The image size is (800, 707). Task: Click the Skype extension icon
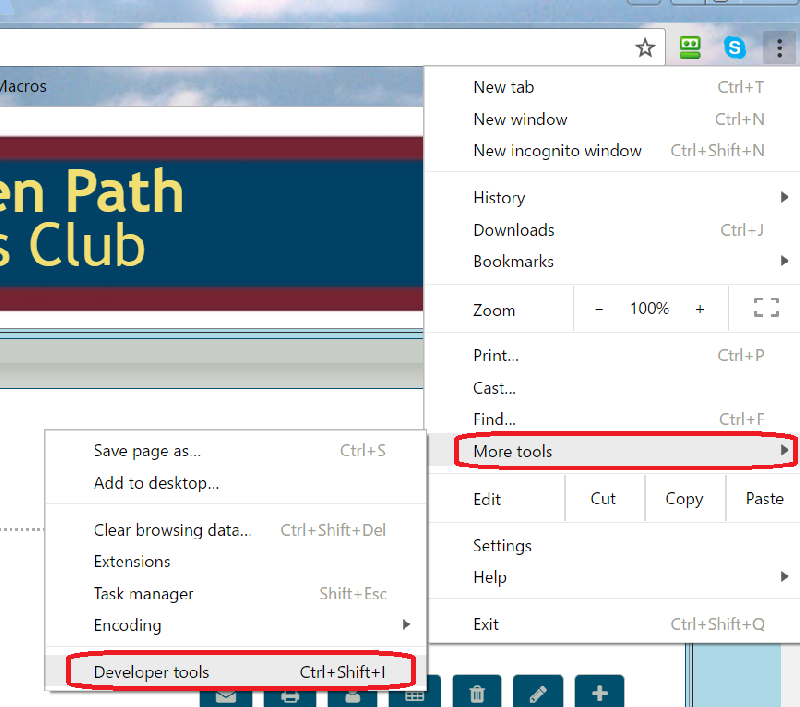(735, 47)
